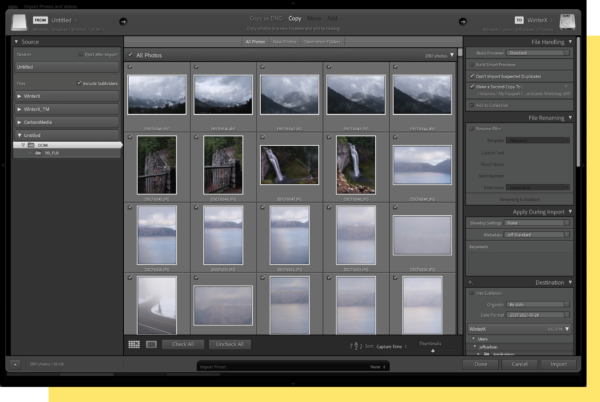The width and height of the screenshot is (600, 402).
Task: Collapse the Destination panel
Action: pos(570,283)
